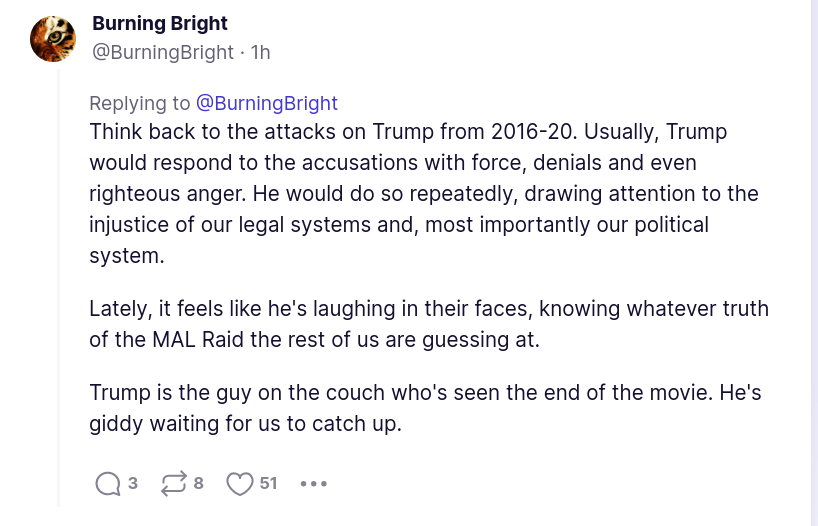Click the reply count of 3

133,484
